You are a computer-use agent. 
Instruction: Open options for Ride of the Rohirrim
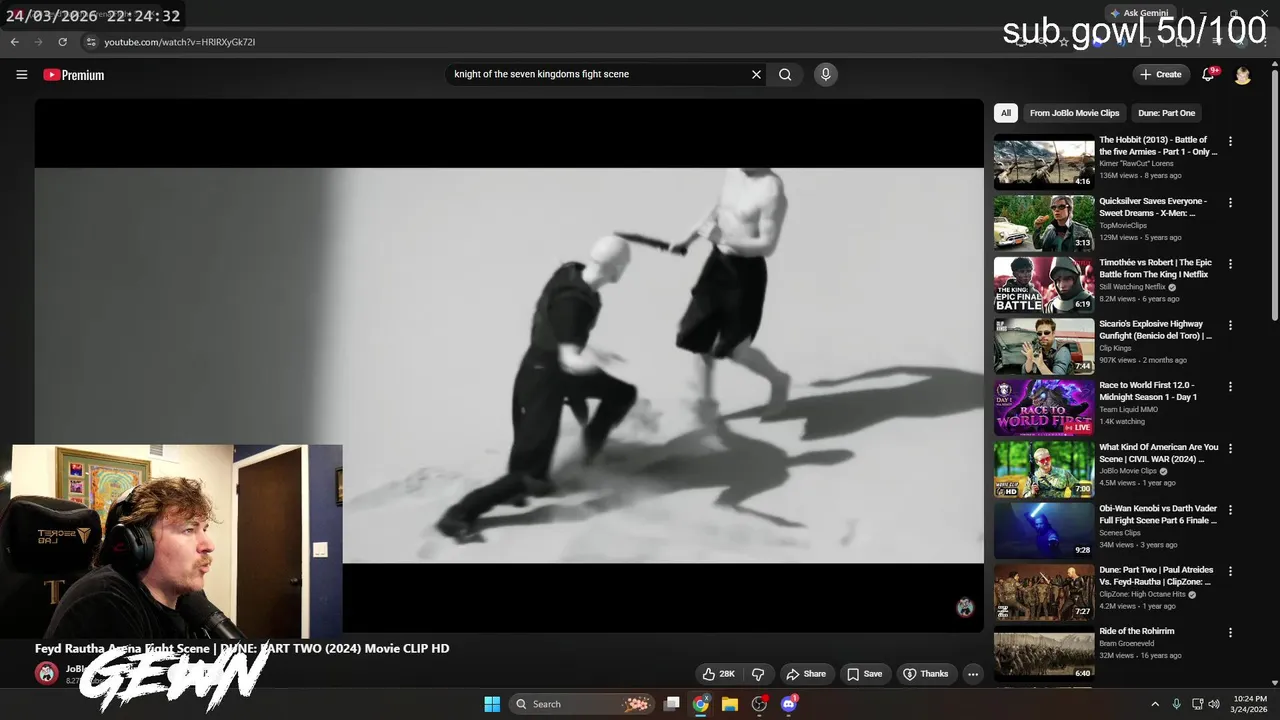click(x=1230, y=632)
